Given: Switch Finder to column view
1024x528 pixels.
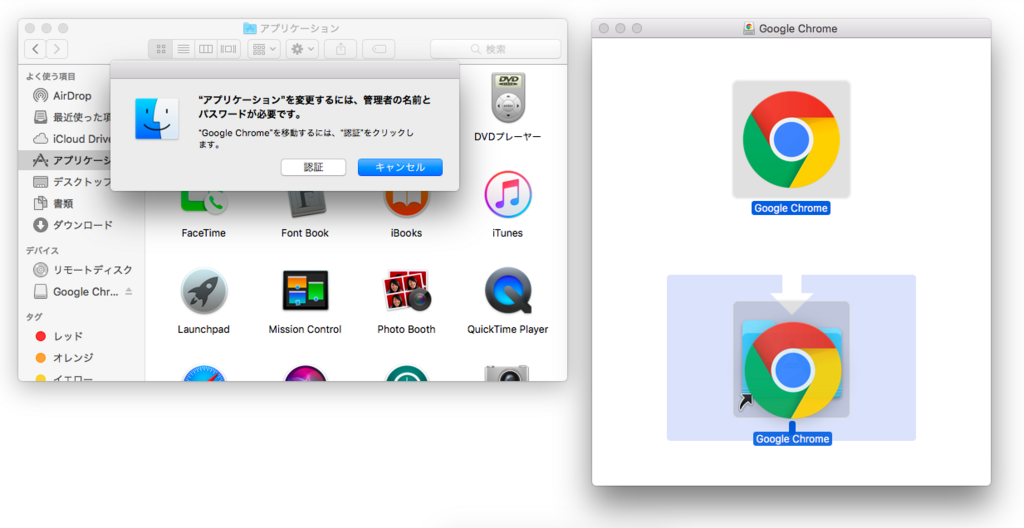Looking at the screenshot, I should click(x=206, y=49).
